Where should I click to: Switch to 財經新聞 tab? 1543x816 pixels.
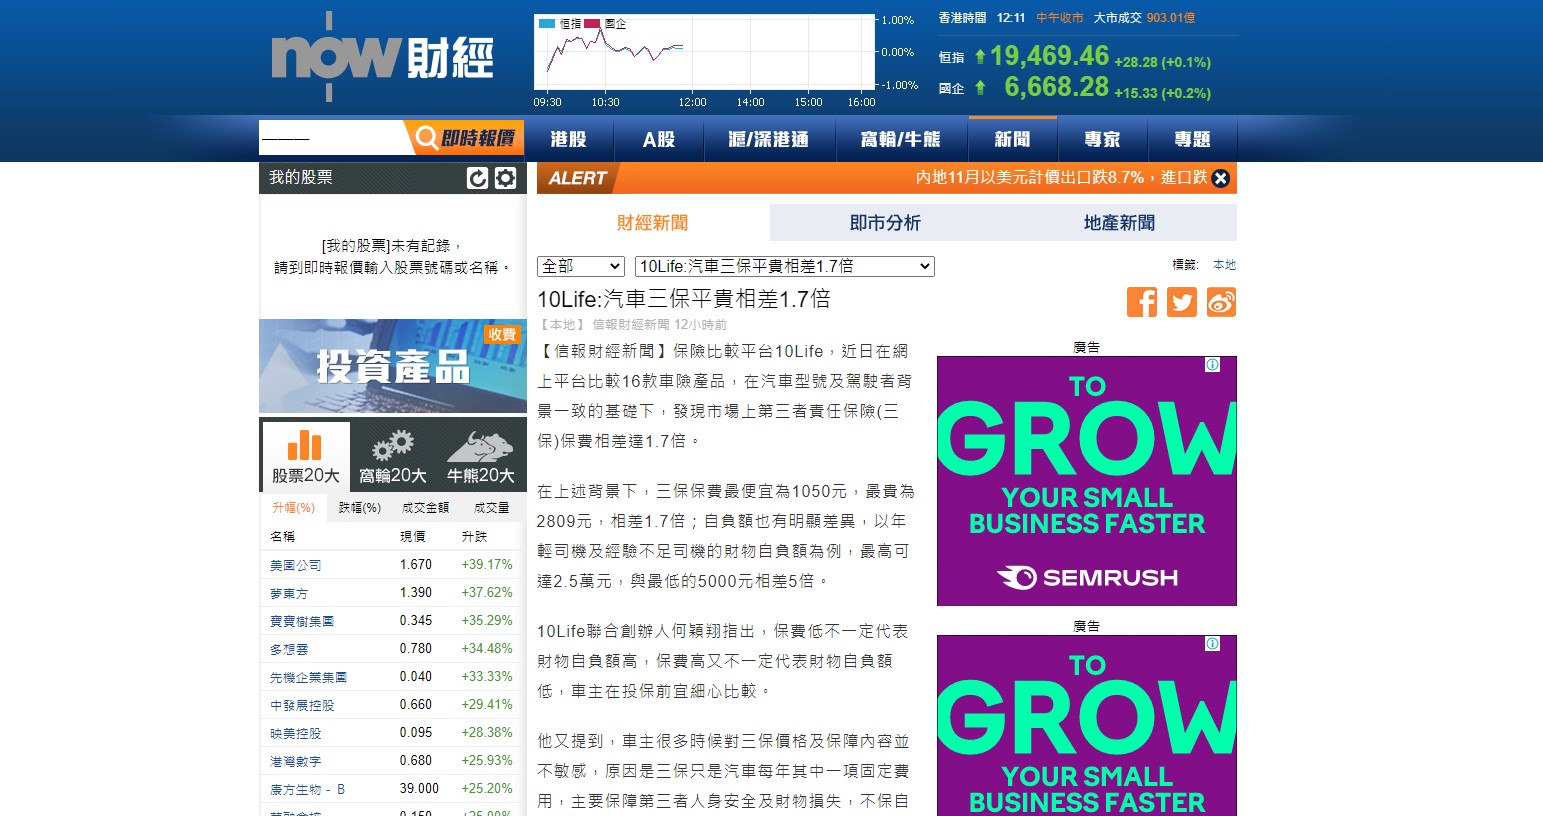(653, 223)
